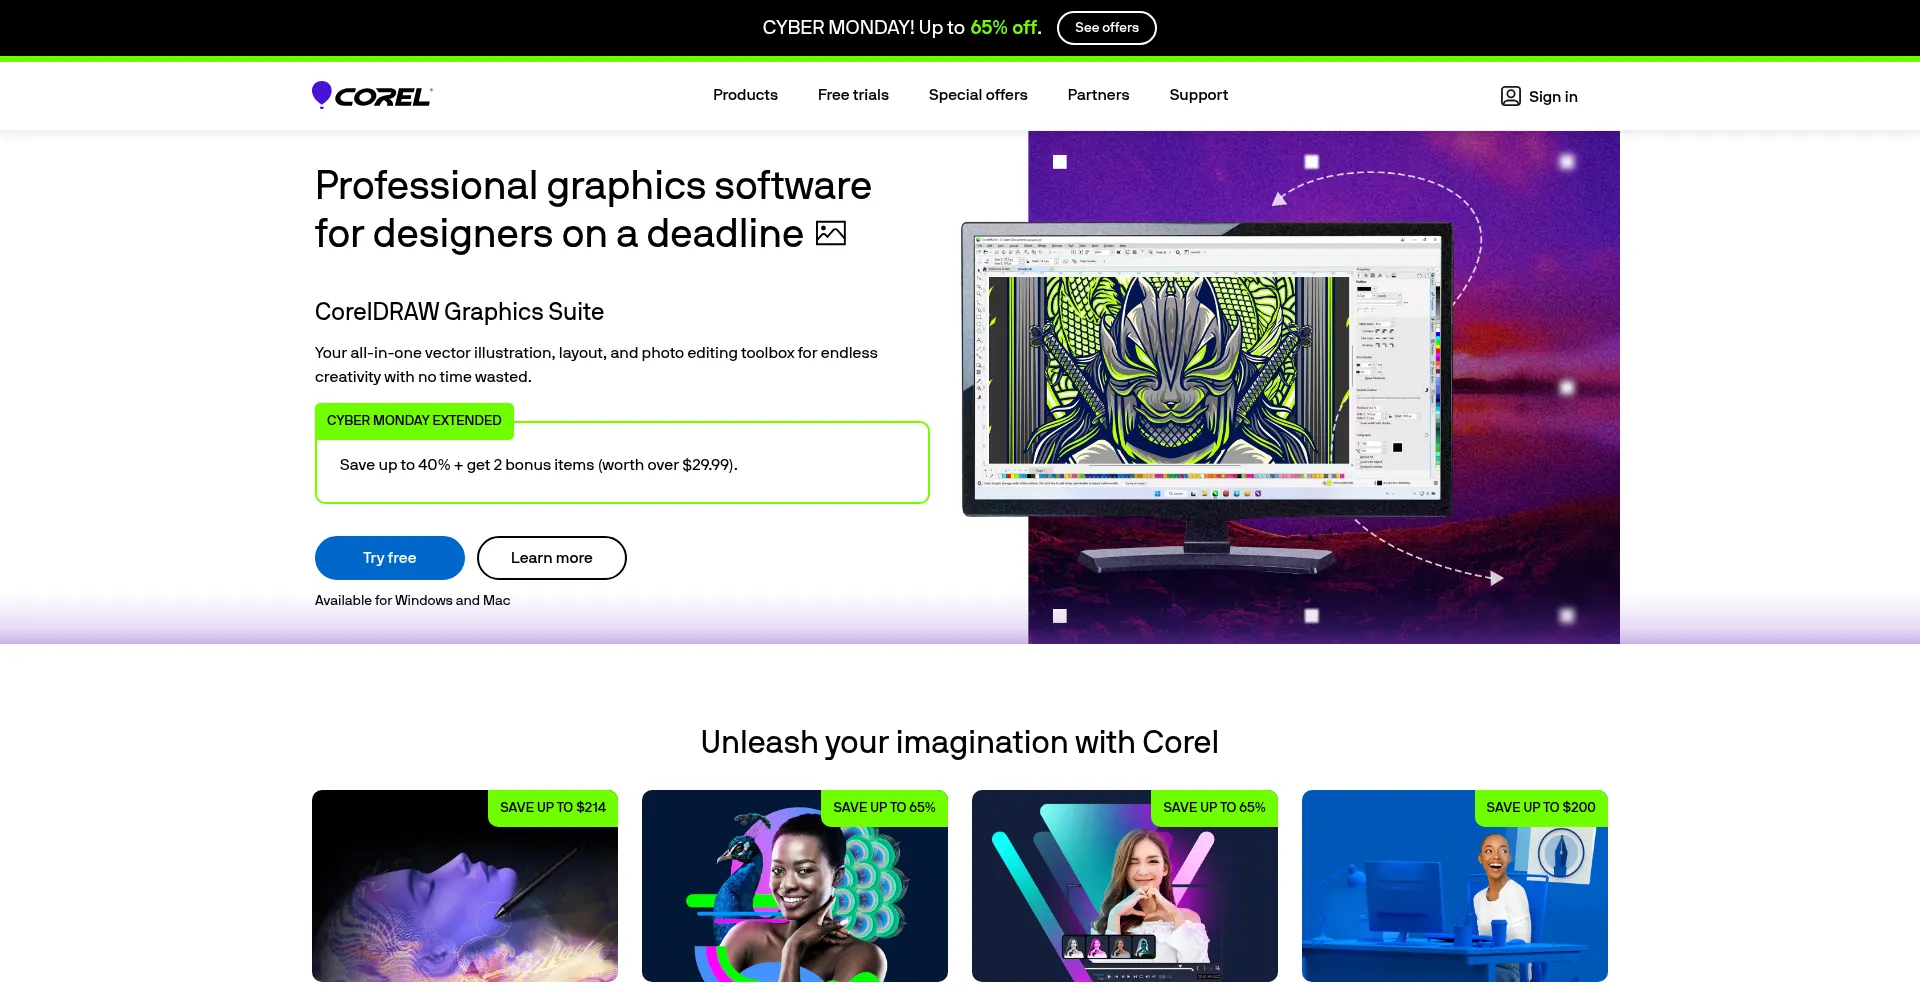Click the CorelDRAW Graphics Suite heading
Viewport: 1920px width, 993px height.
[459, 312]
